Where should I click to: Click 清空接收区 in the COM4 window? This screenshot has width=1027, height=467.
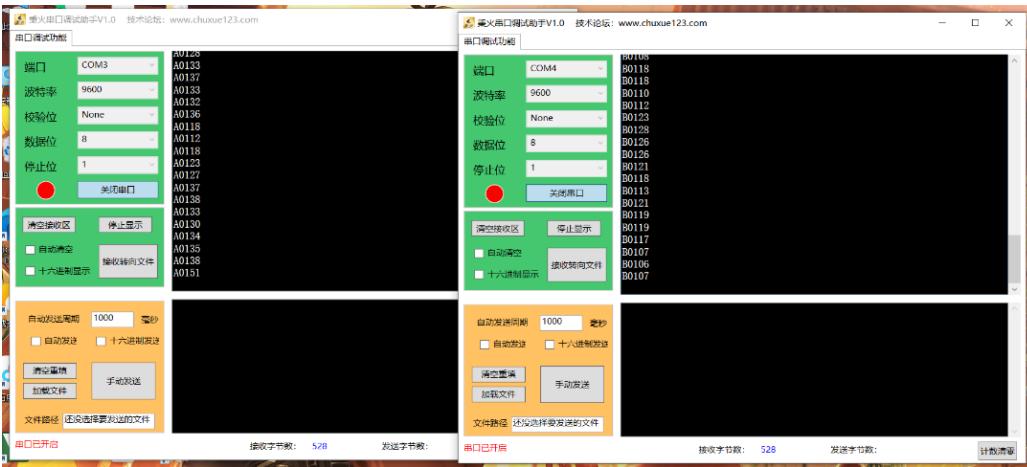(497, 229)
